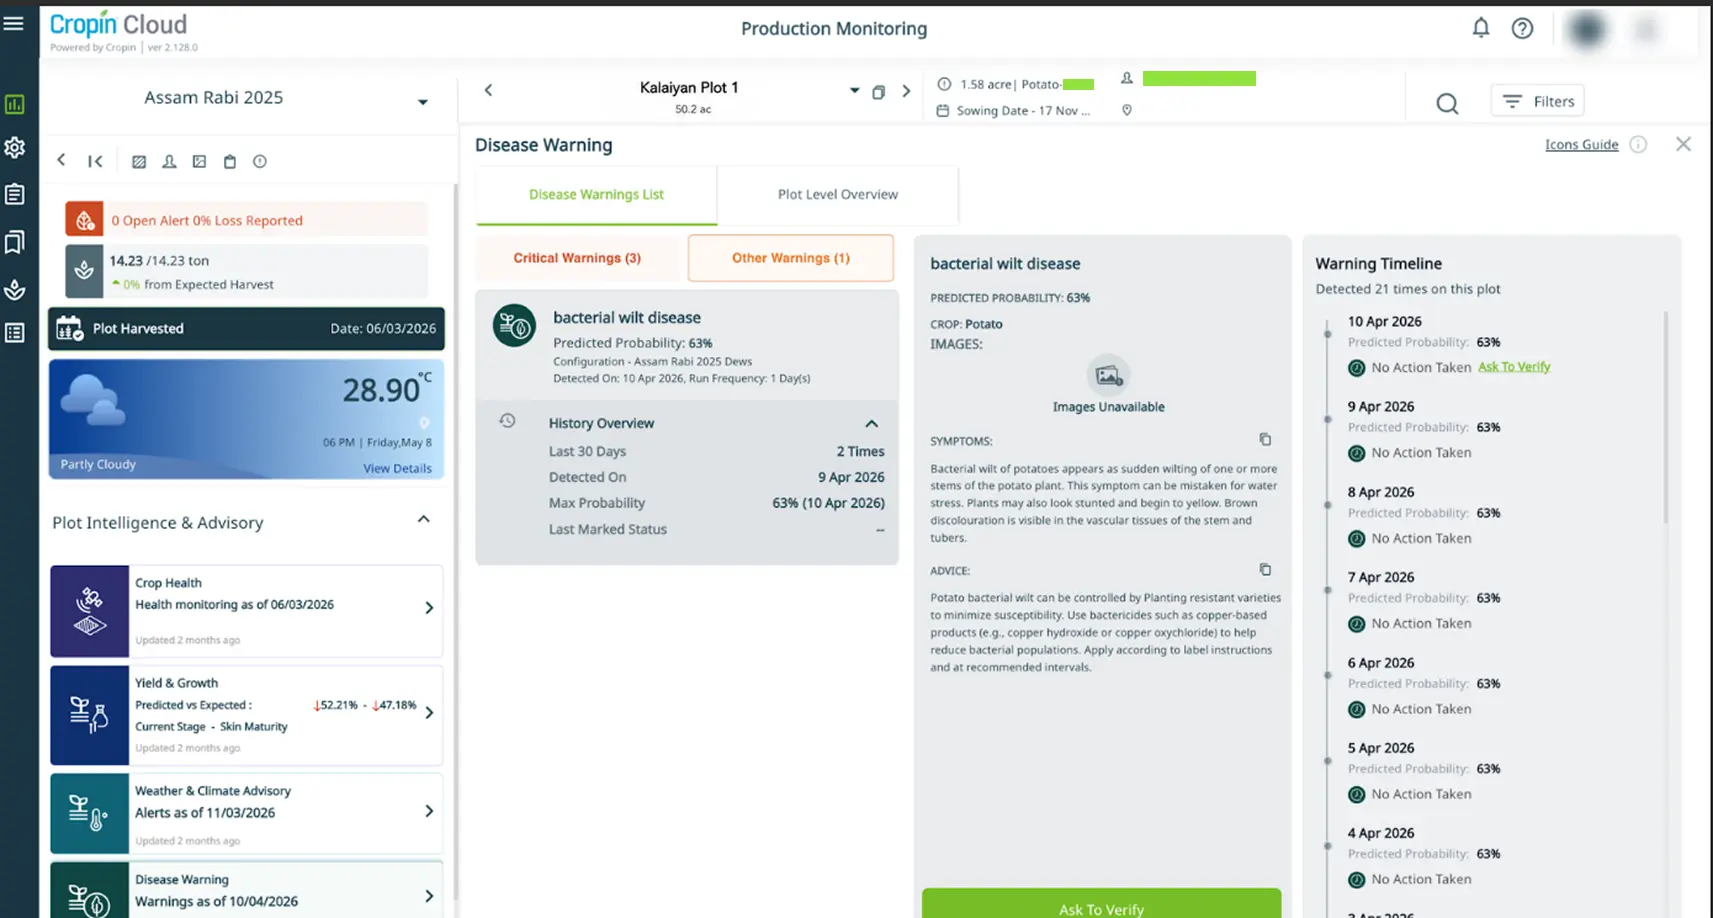Screen dimensions: 1713x918
Task: Select the Critical Warnings (3) tab
Action: (577, 258)
